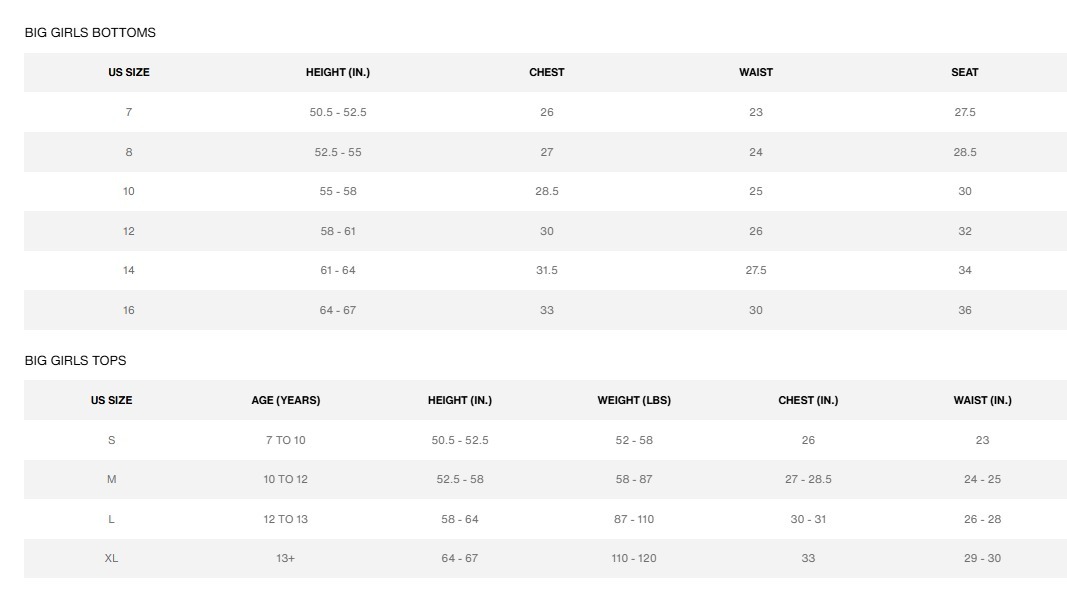Click the HEIGHT (IN.) header in Bottoms table
Viewport: 1067px width, 600px height.
coord(338,73)
